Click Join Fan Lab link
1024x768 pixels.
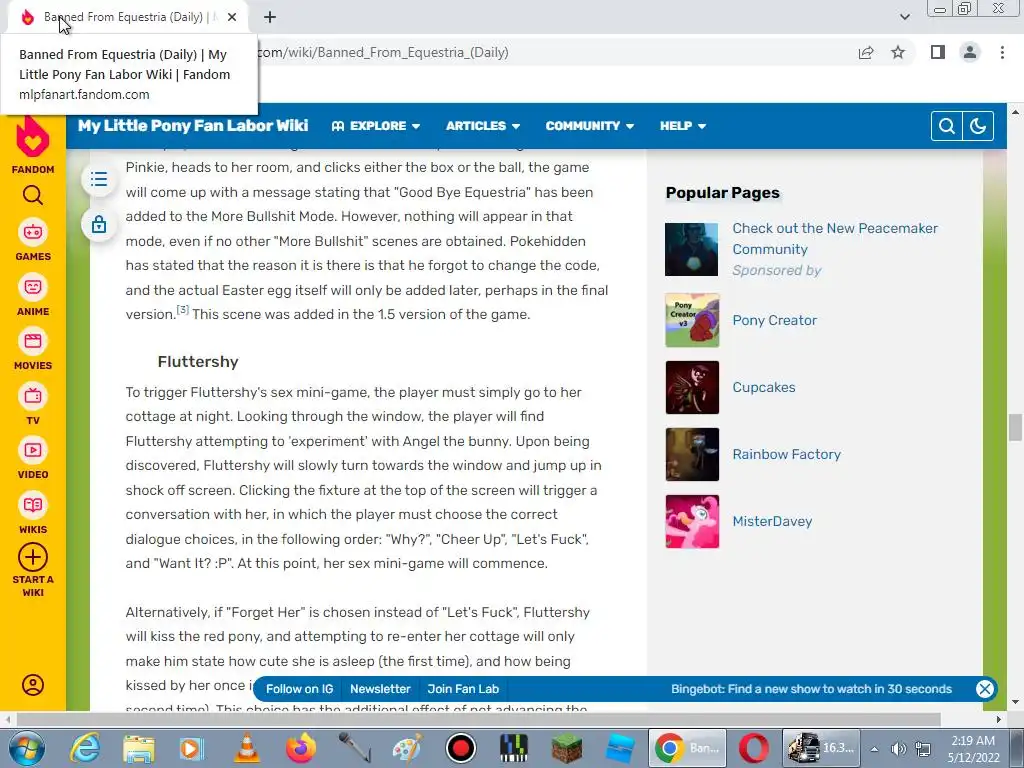(x=463, y=689)
